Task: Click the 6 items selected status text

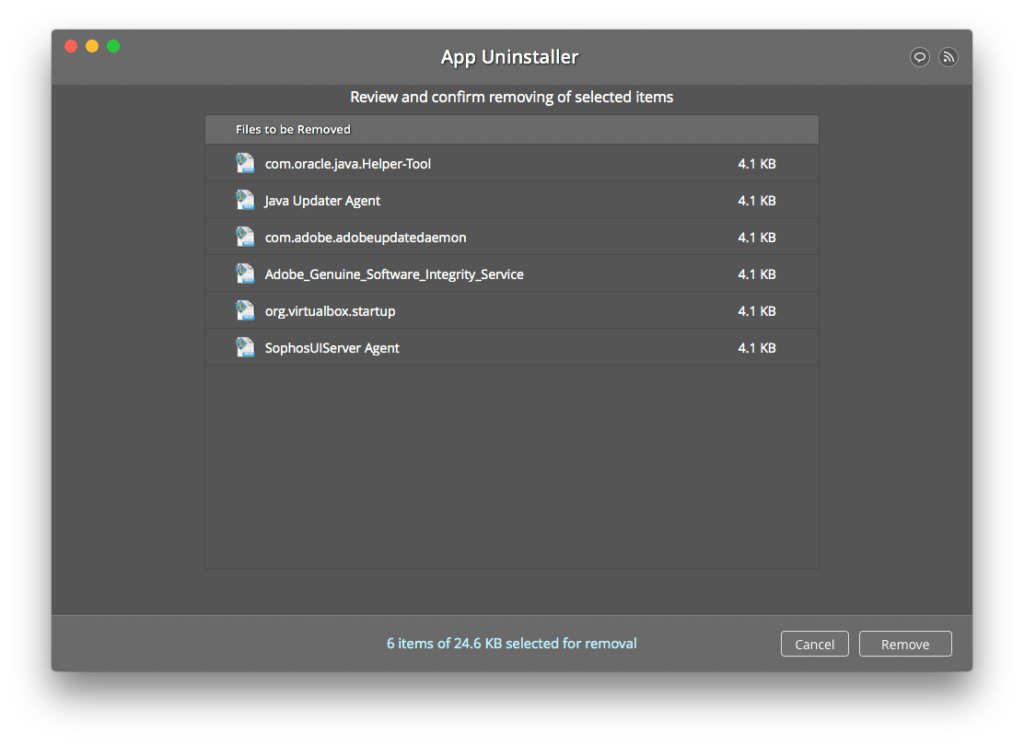Action: pos(511,643)
